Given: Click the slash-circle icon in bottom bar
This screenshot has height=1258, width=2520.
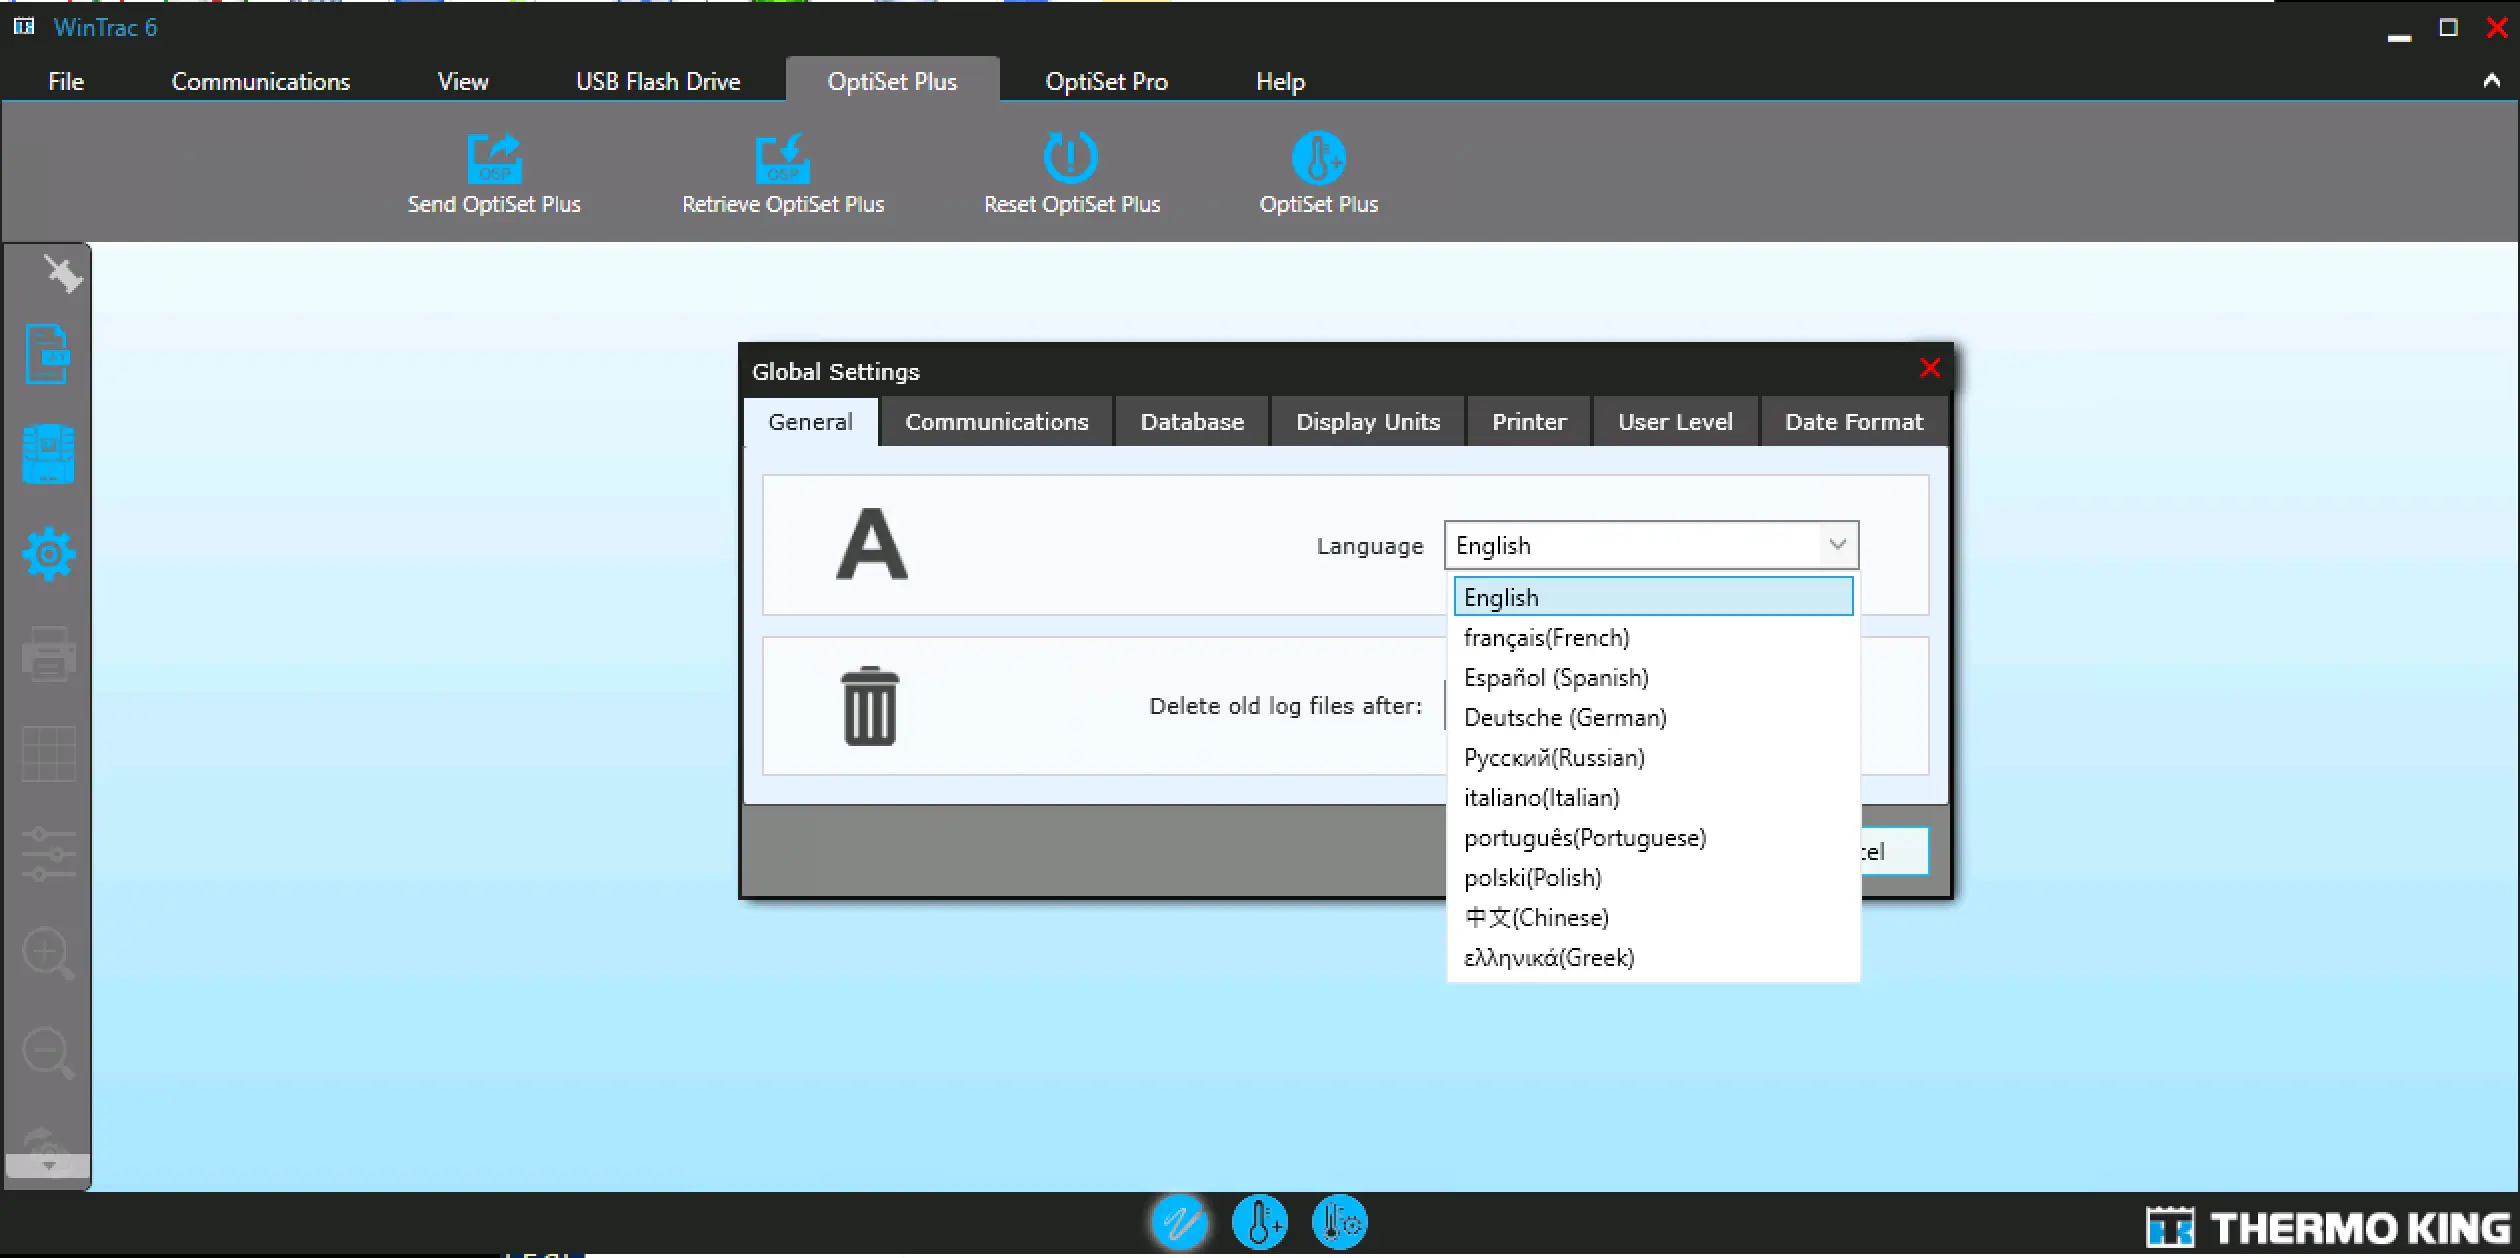Looking at the screenshot, I should pyautogui.click(x=1179, y=1222).
